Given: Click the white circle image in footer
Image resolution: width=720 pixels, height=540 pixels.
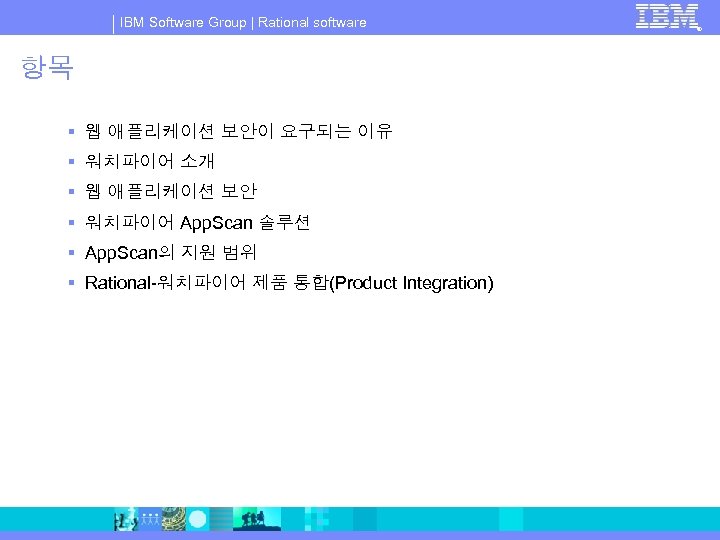Looking at the screenshot, I should click(x=198, y=519).
